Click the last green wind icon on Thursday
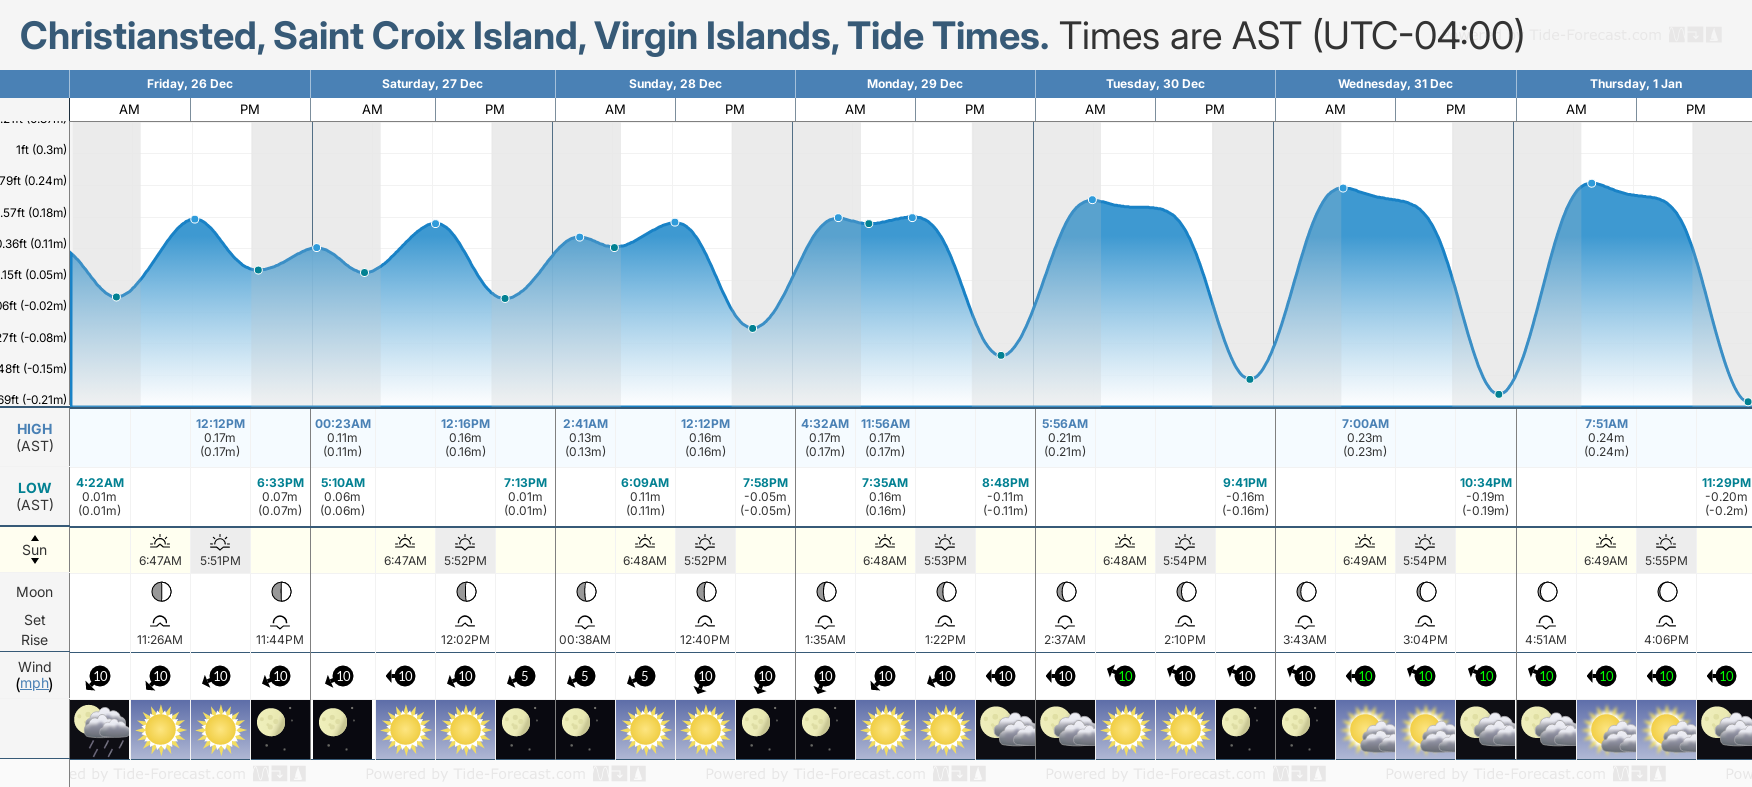The width and height of the screenshot is (1752, 787). click(1724, 677)
